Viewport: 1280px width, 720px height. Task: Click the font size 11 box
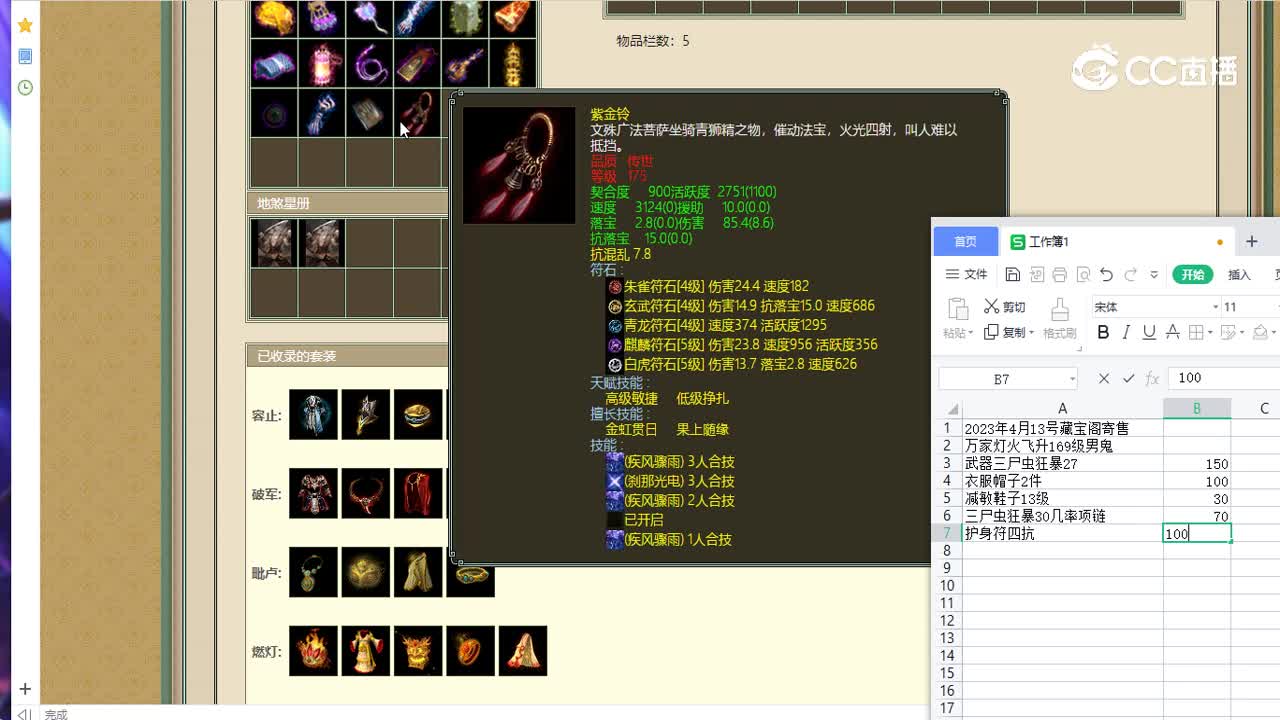coord(1250,307)
